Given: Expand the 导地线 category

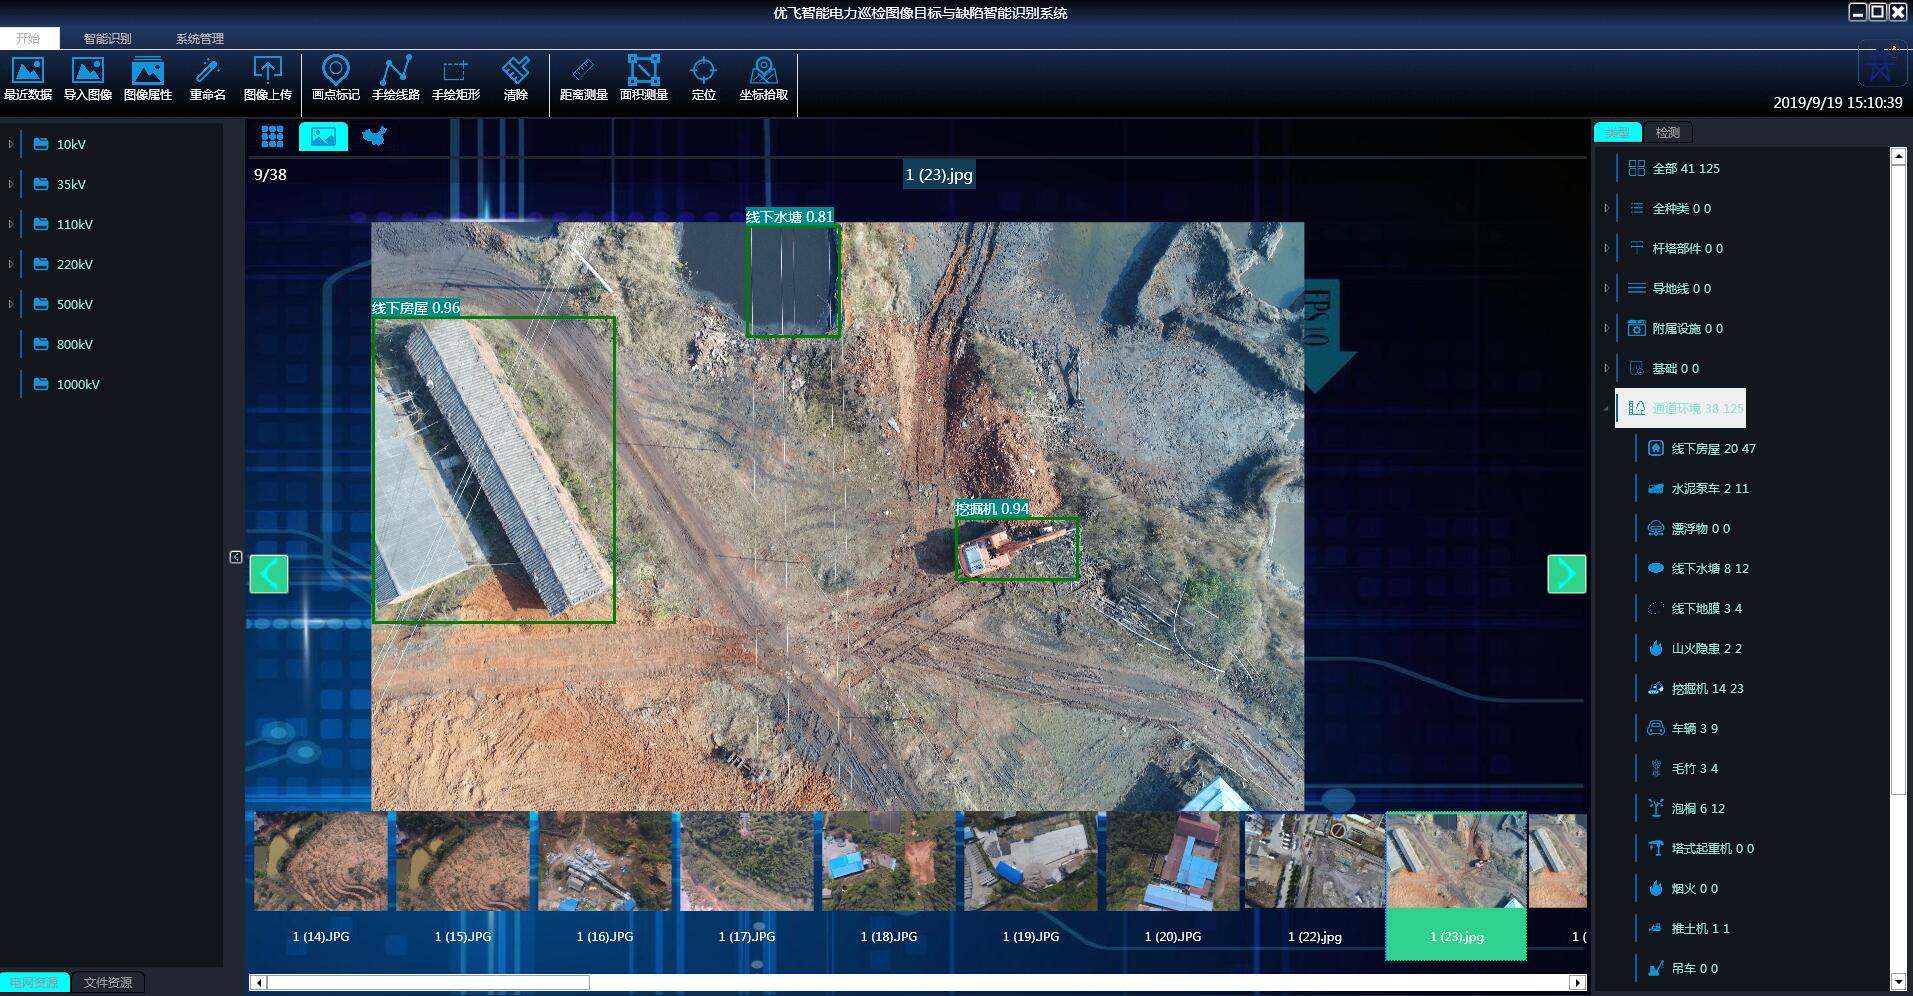Looking at the screenshot, I should tap(1607, 288).
